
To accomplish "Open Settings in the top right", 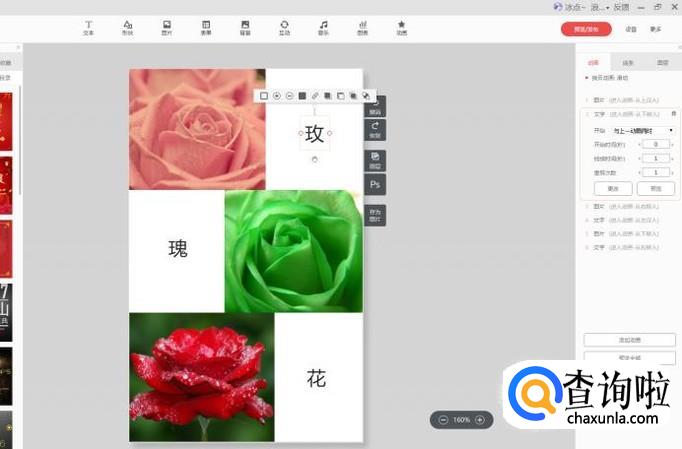I will 631,29.
